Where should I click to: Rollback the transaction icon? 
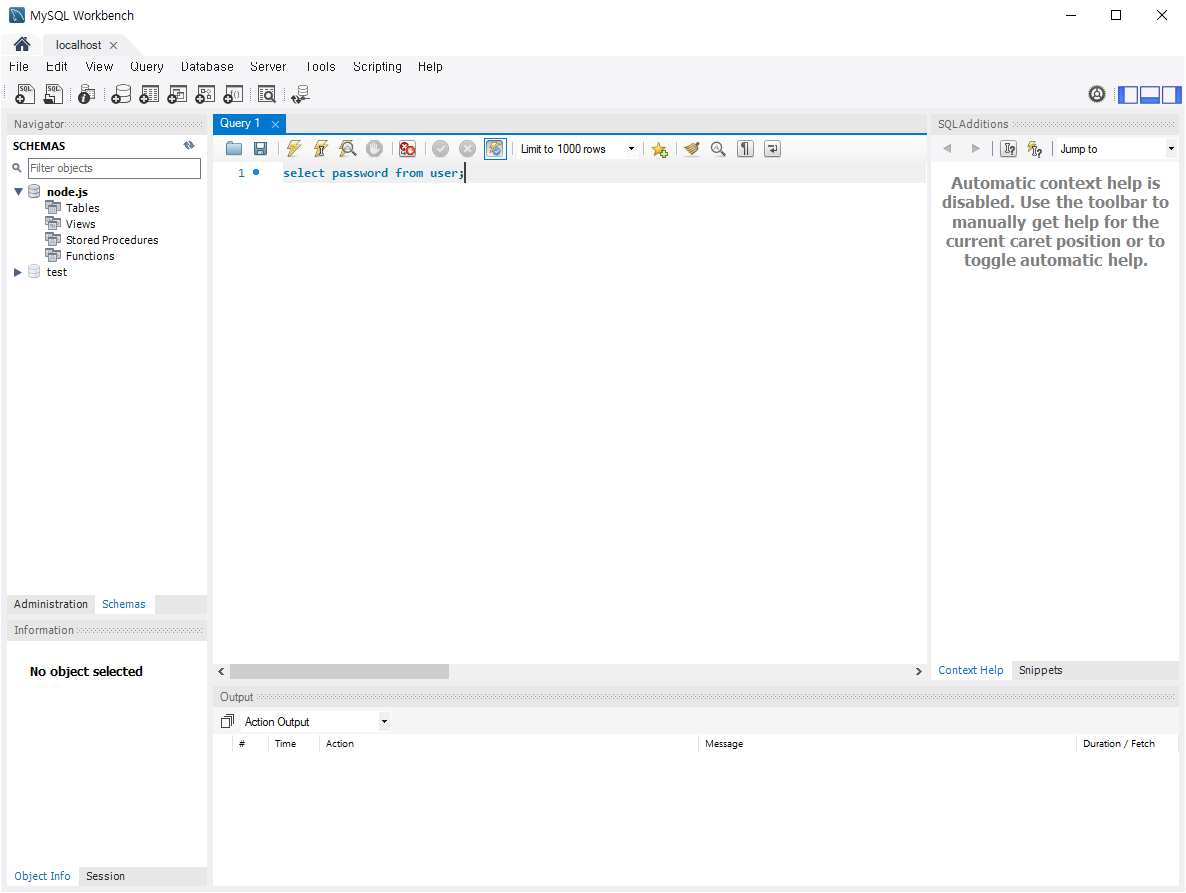[467, 149]
